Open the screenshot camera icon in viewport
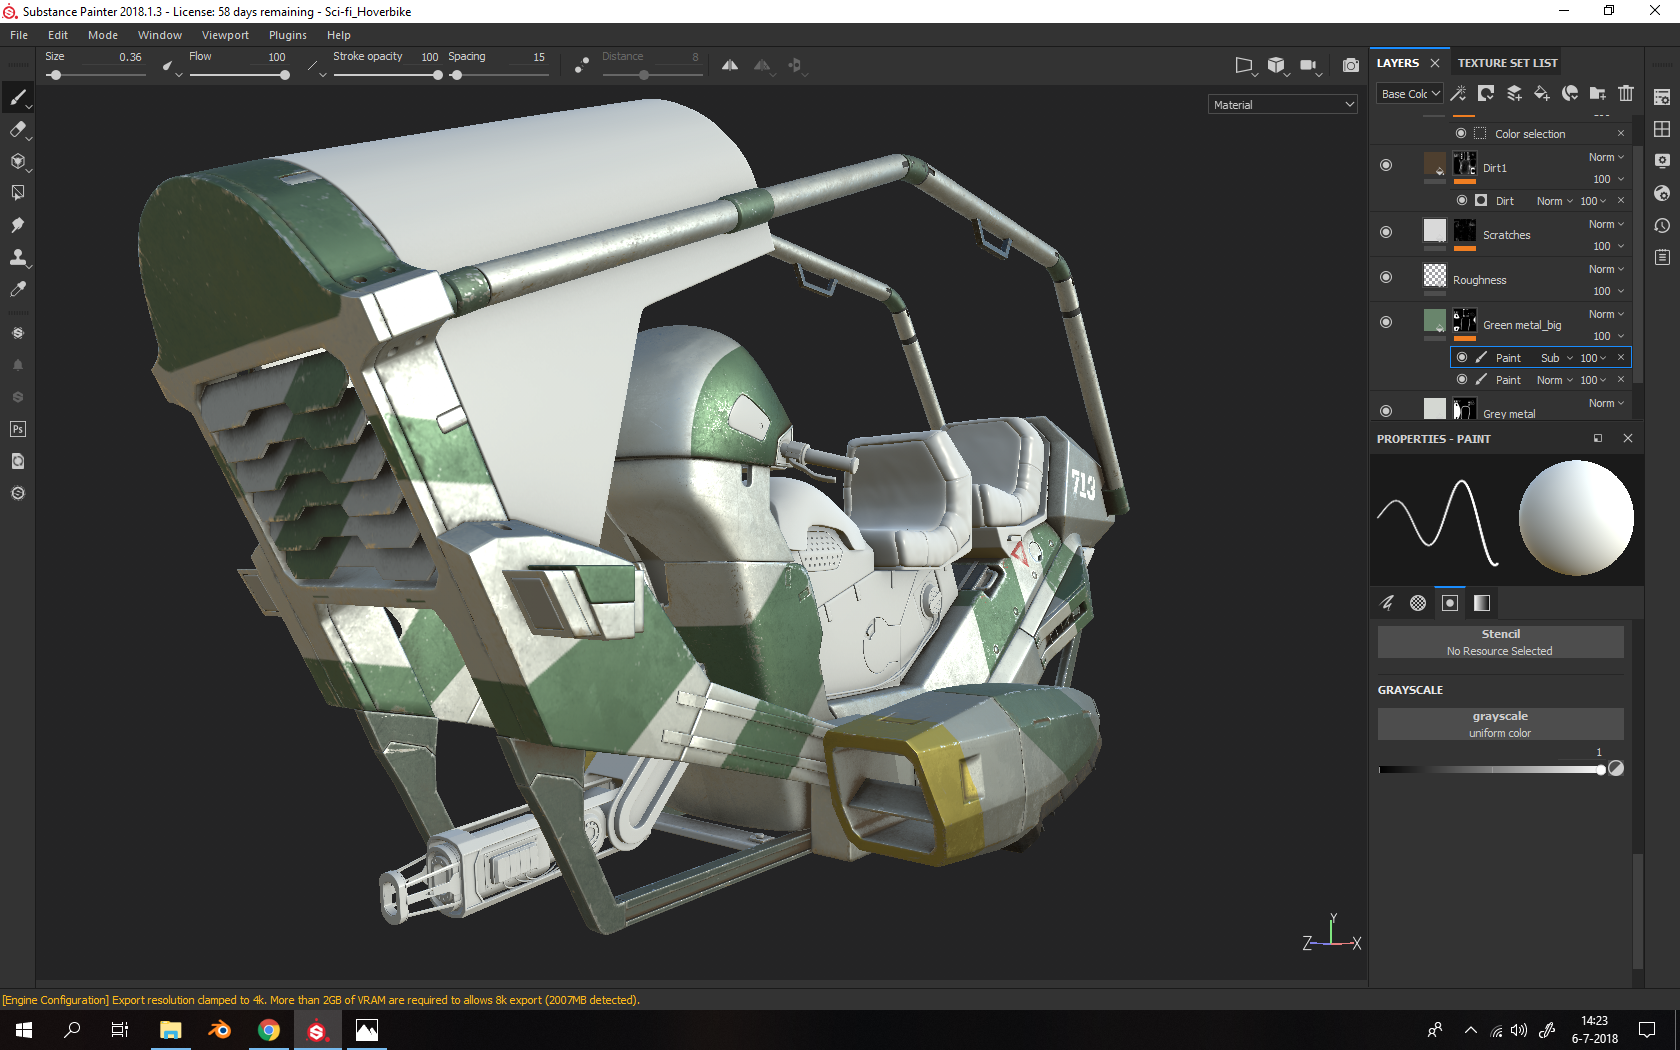The width and height of the screenshot is (1680, 1050). pos(1350,65)
